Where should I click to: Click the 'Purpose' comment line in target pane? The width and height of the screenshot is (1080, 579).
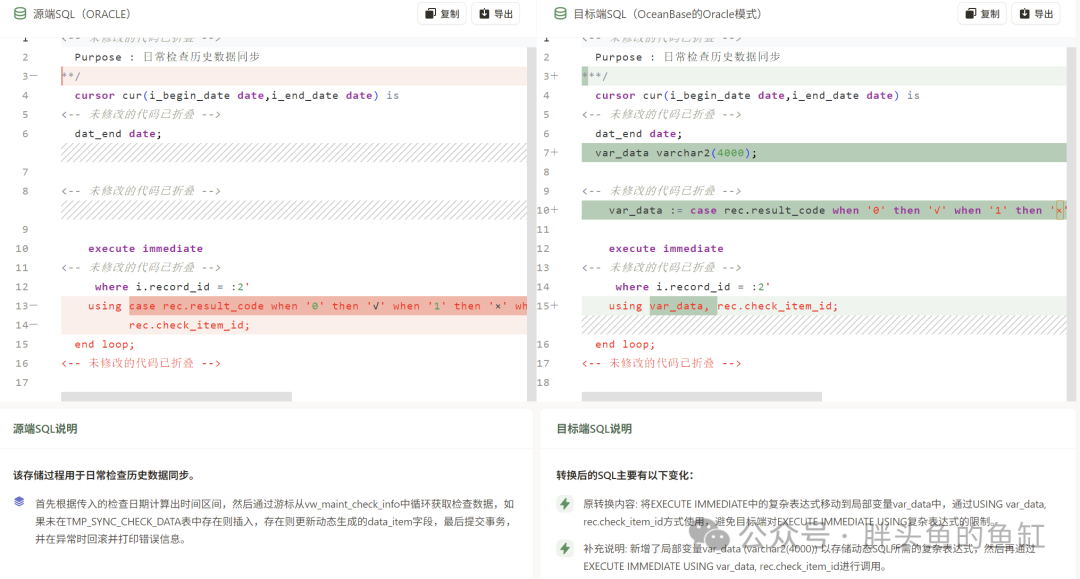tap(687, 57)
